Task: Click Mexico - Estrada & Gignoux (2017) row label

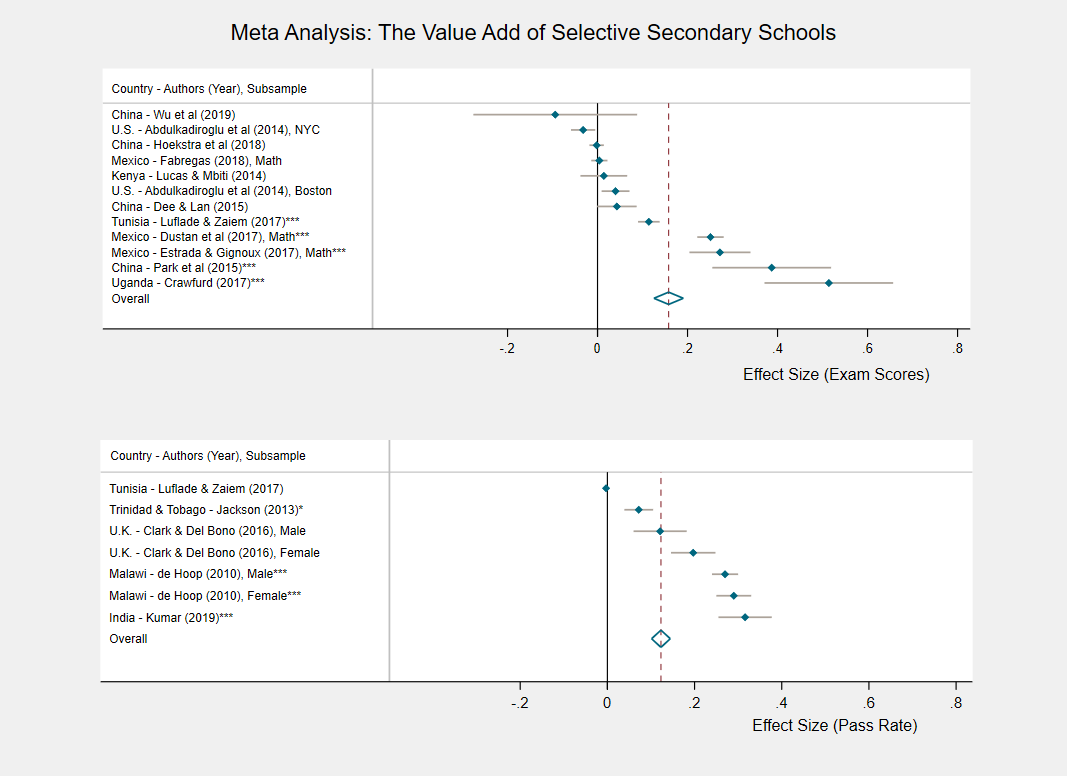Action: pos(229,253)
